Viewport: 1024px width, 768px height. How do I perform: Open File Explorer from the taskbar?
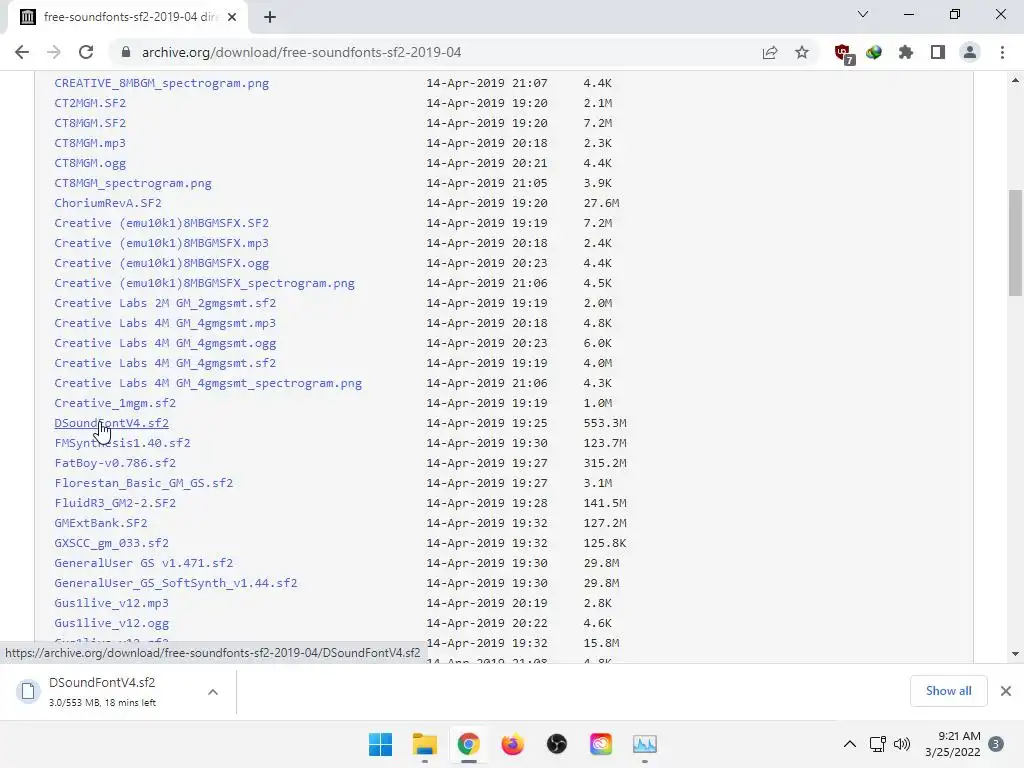(x=424, y=744)
